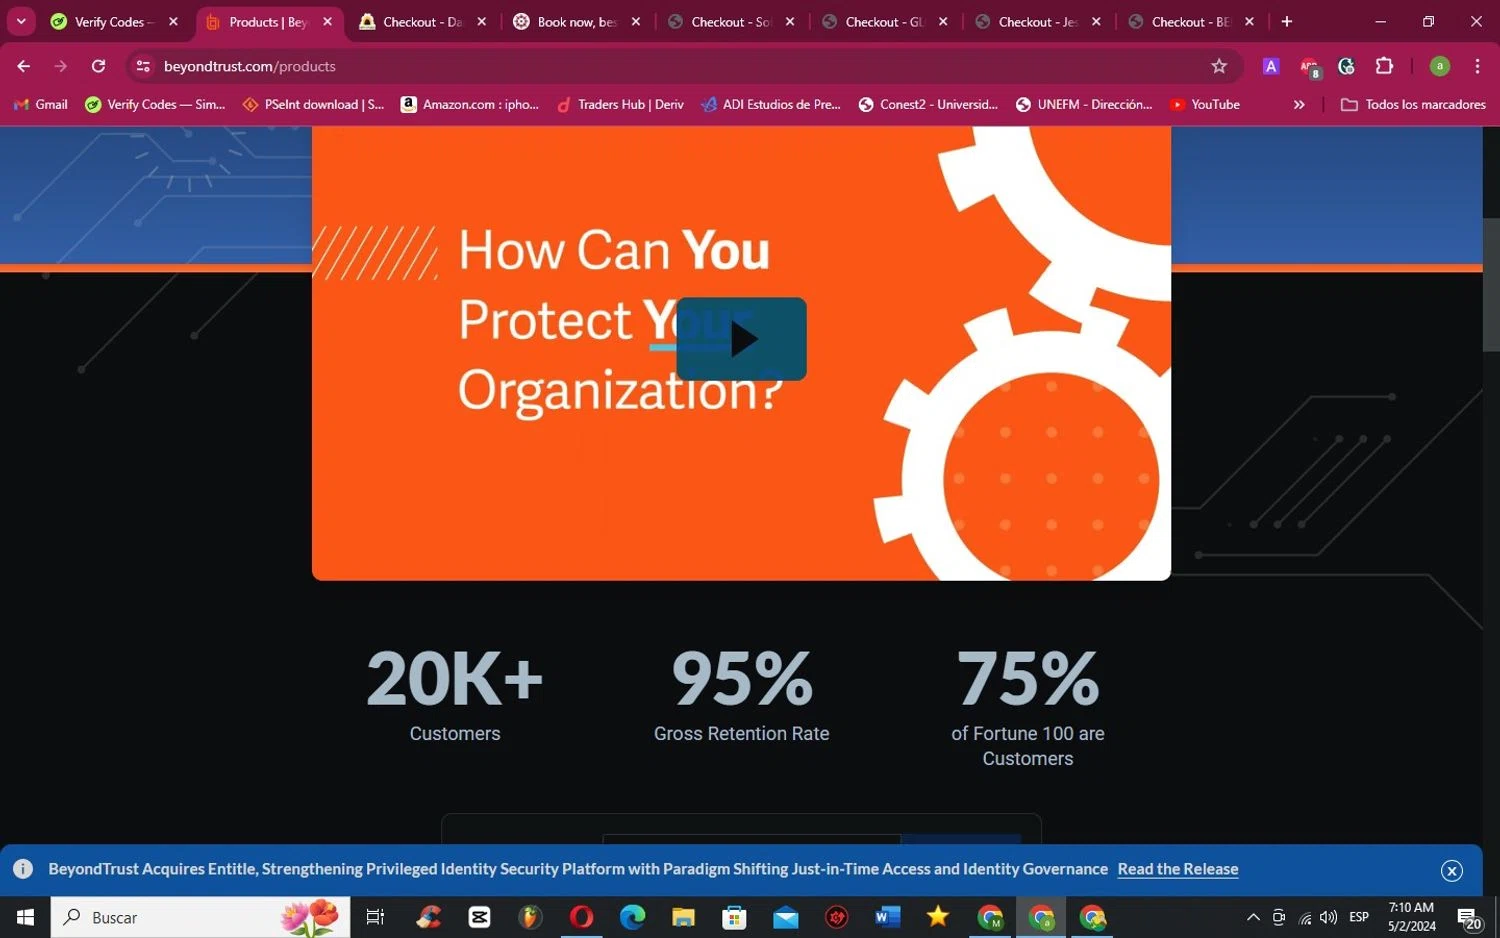The image size is (1500, 938).
Task: Click the browser back arrow
Action: coord(24,66)
